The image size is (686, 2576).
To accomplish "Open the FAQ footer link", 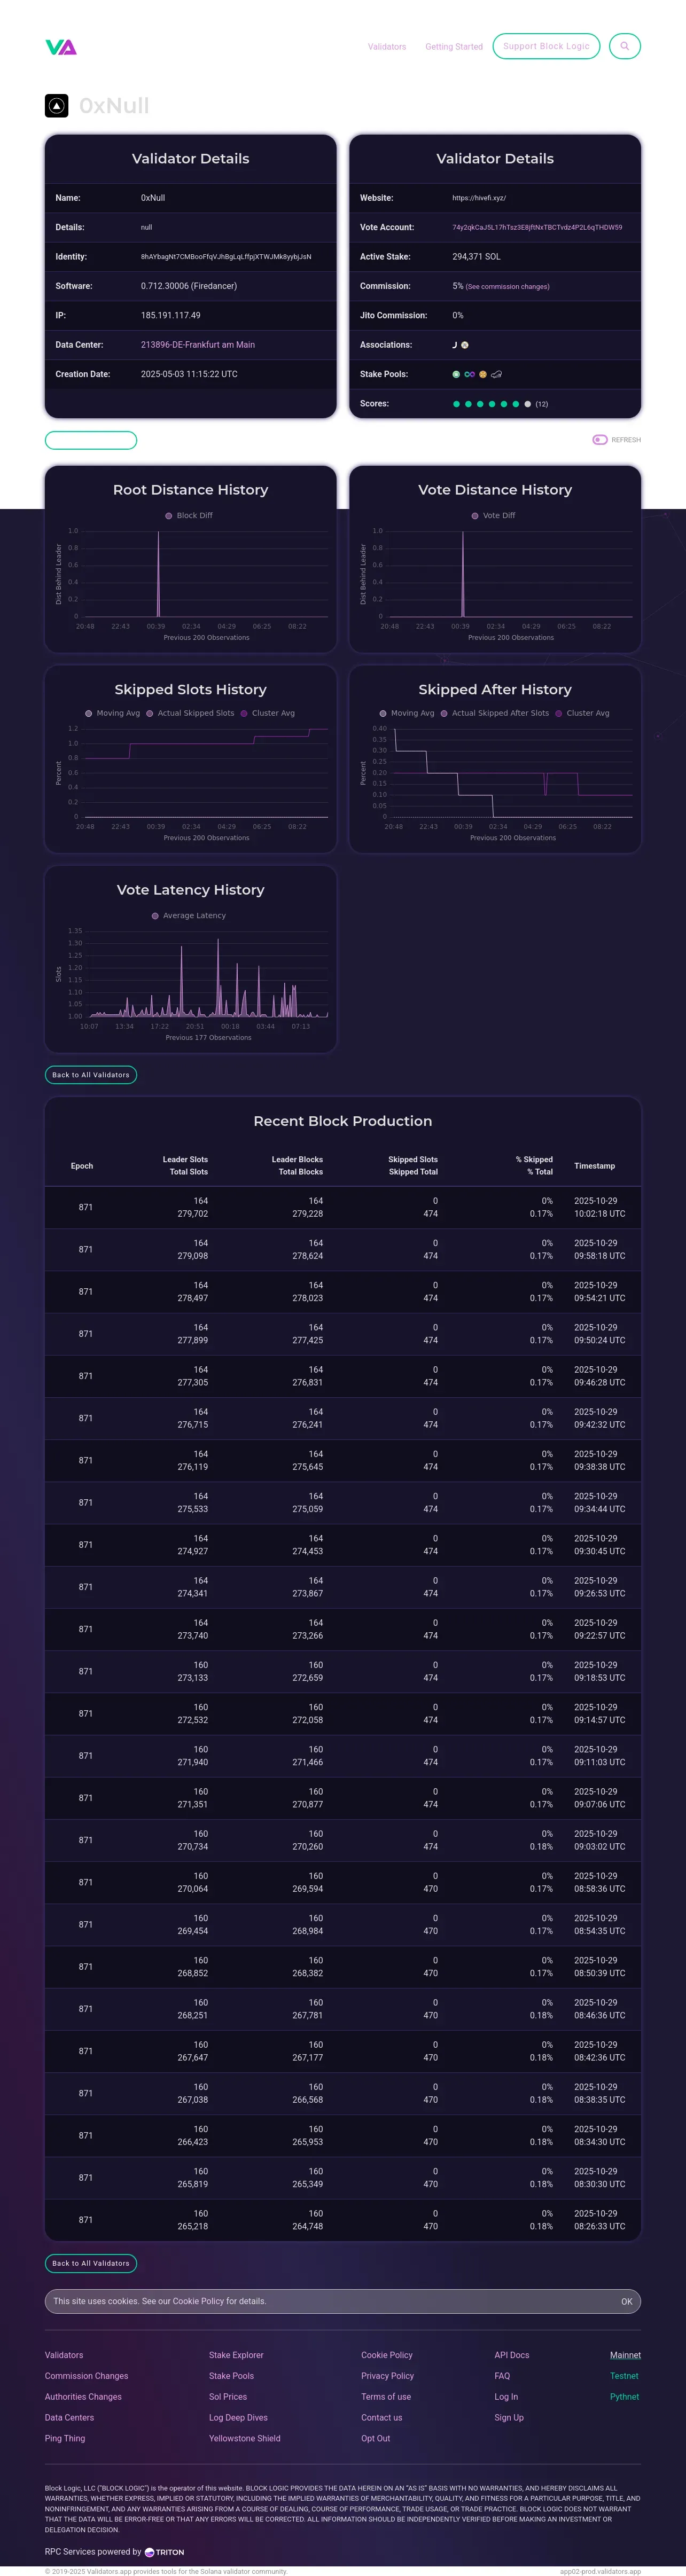I will (502, 2376).
